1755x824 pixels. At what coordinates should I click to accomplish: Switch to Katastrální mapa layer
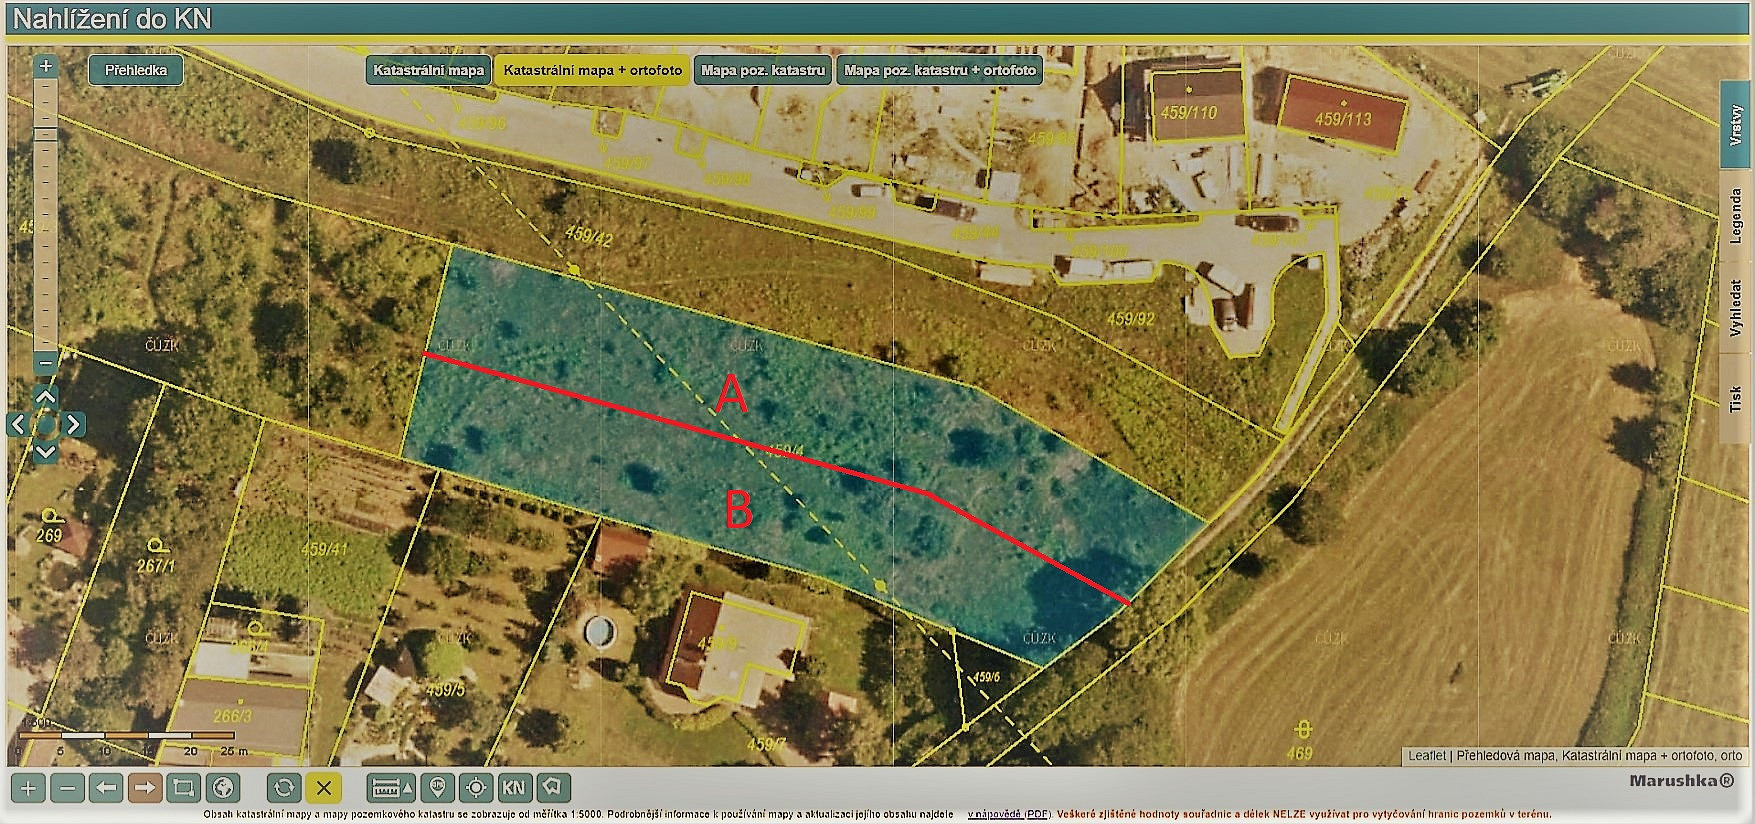tap(428, 70)
